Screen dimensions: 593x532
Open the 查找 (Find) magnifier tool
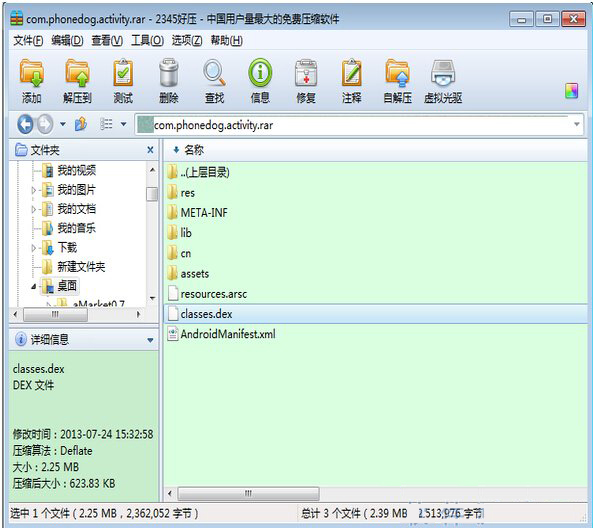[x=214, y=81]
